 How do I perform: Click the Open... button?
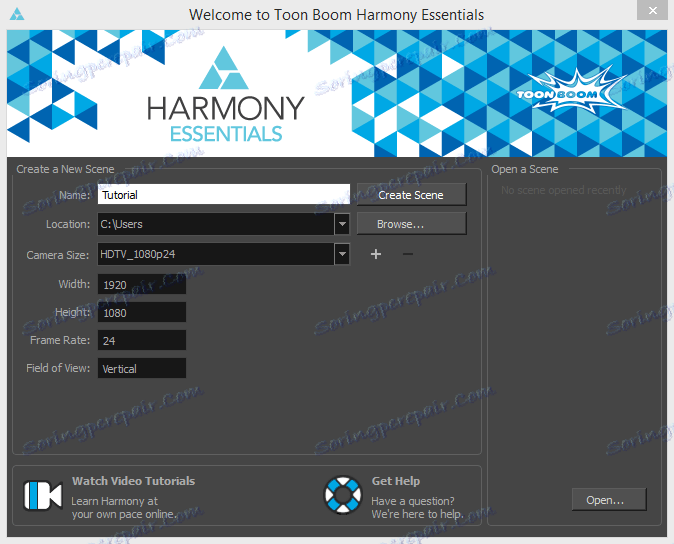click(x=609, y=499)
